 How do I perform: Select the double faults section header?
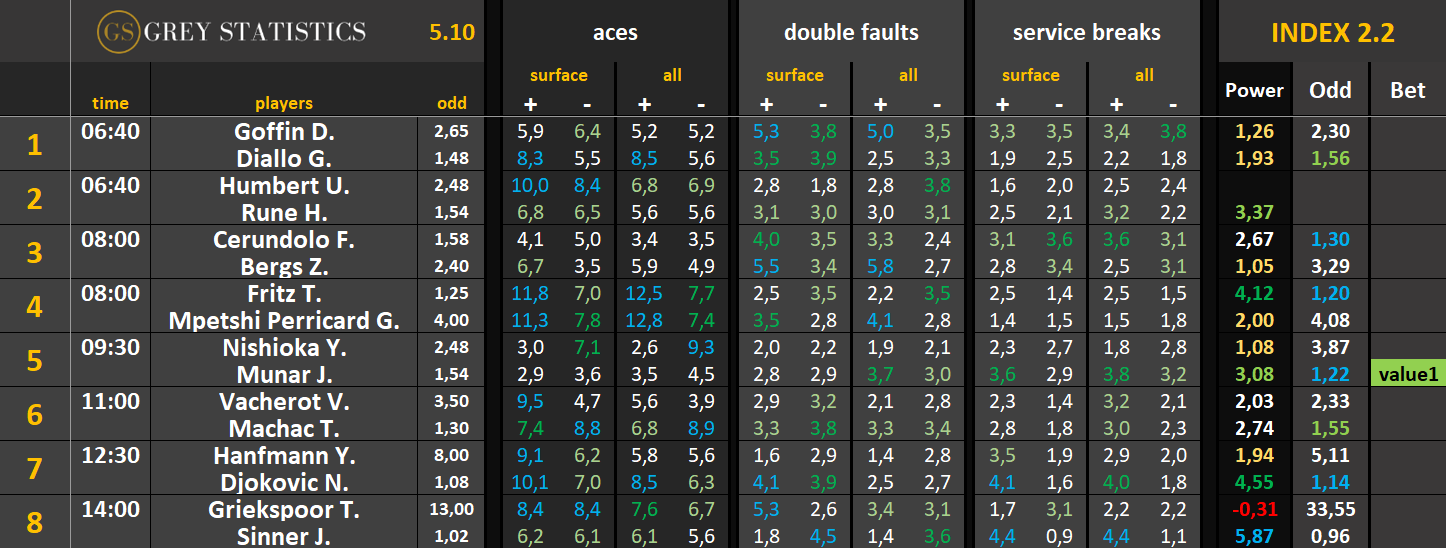[851, 32]
